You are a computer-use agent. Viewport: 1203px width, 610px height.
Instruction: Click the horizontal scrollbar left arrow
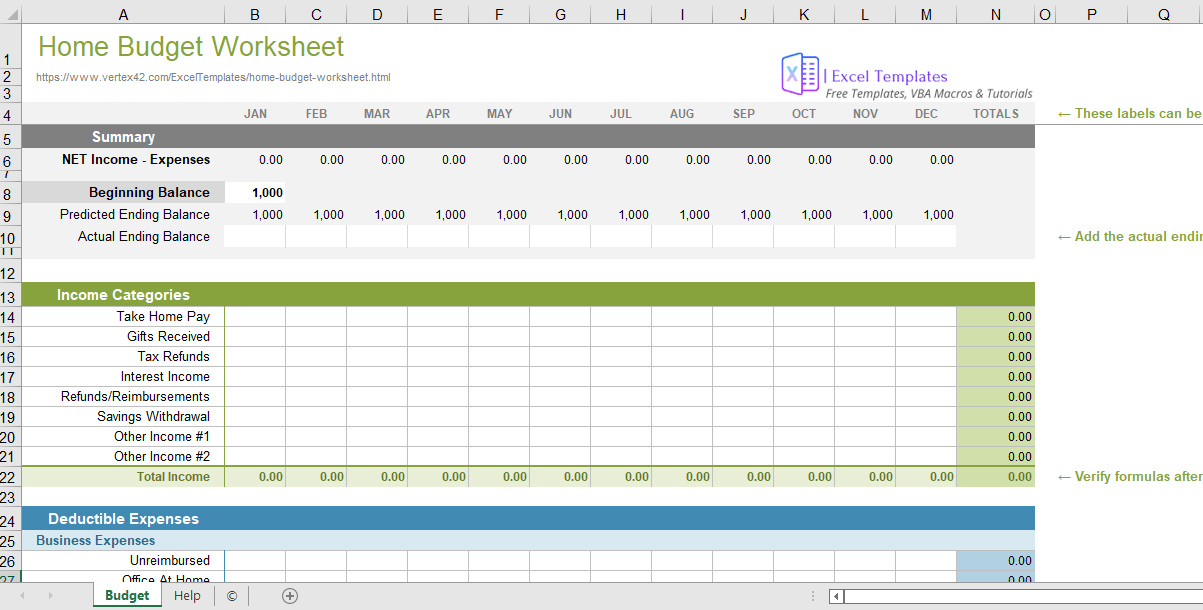(834, 596)
